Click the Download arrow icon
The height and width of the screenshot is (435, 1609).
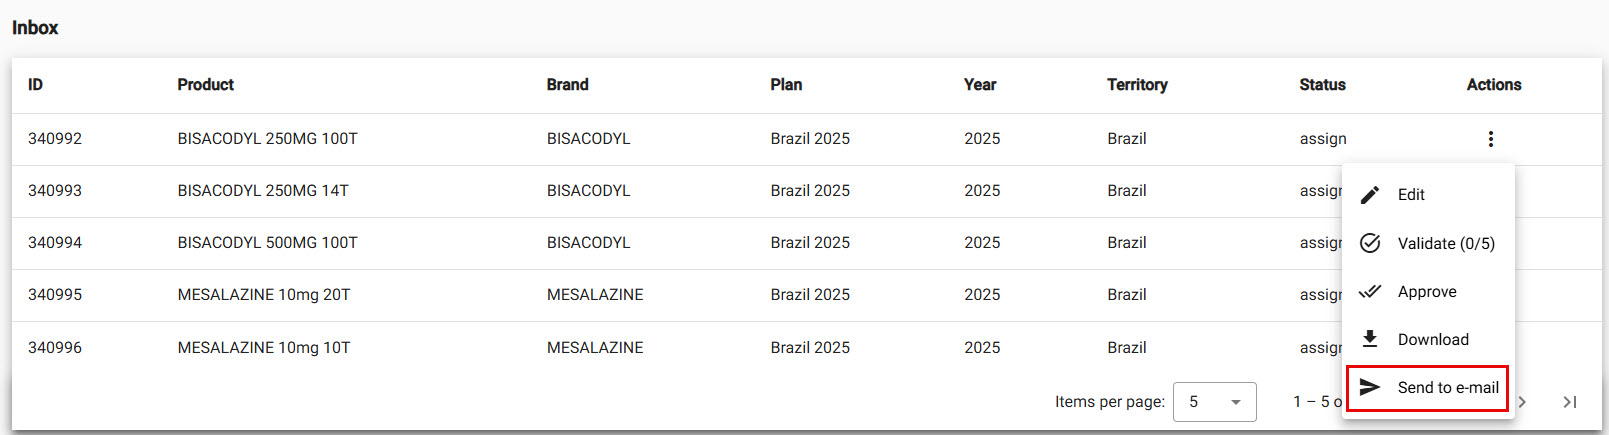[x=1370, y=339]
